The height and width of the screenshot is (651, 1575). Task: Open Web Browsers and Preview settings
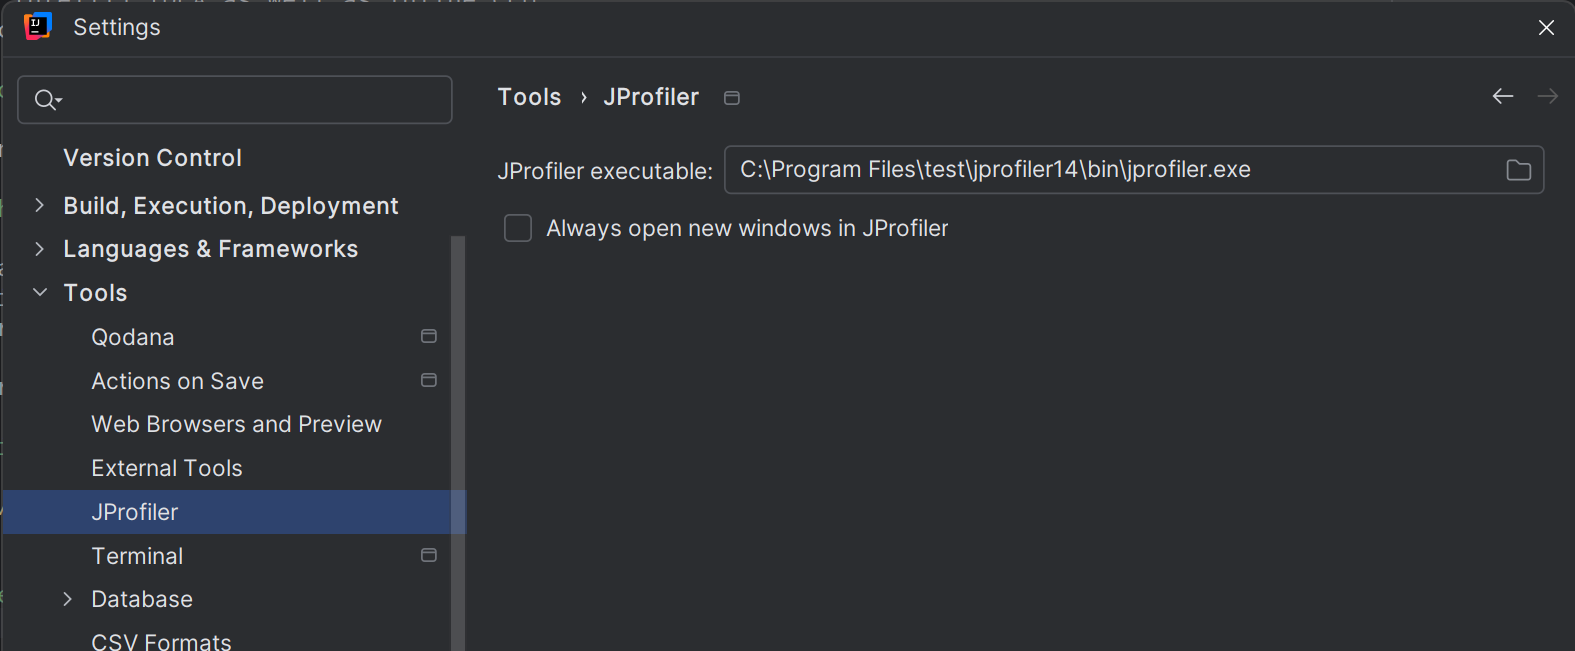(x=236, y=424)
